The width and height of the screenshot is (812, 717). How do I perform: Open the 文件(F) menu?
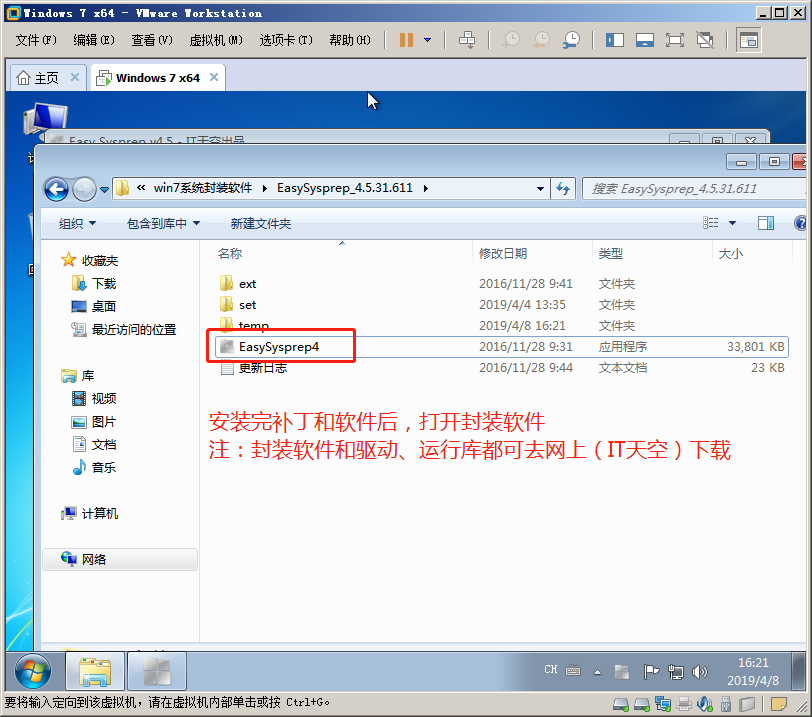(35, 40)
